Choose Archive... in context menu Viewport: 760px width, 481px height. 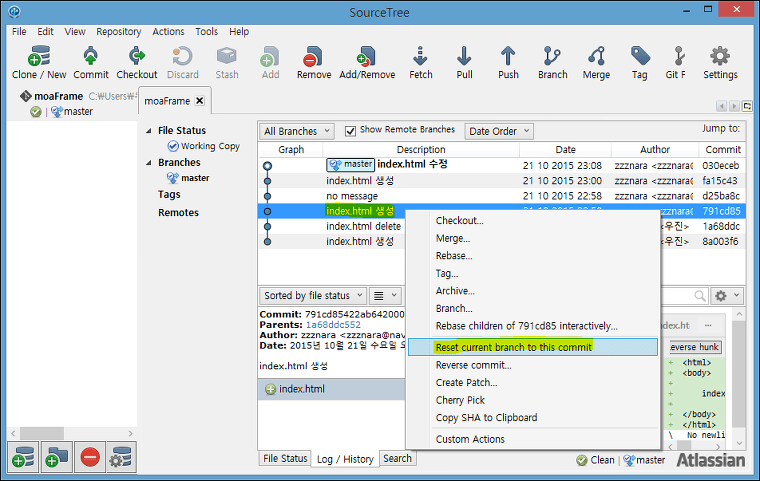[533, 290]
